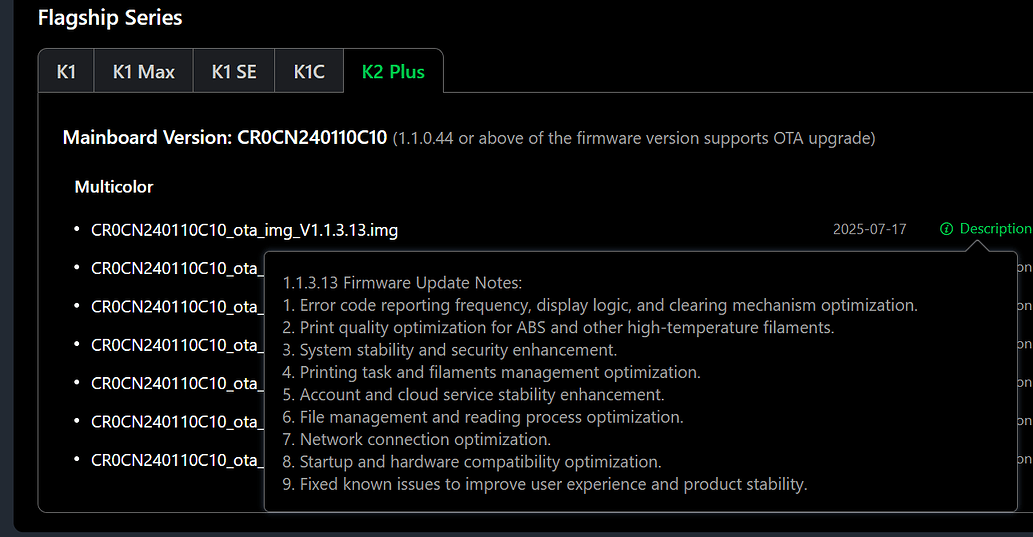
Task: Click the 2025-07-17 release date
Action: [x=869, y=229]
